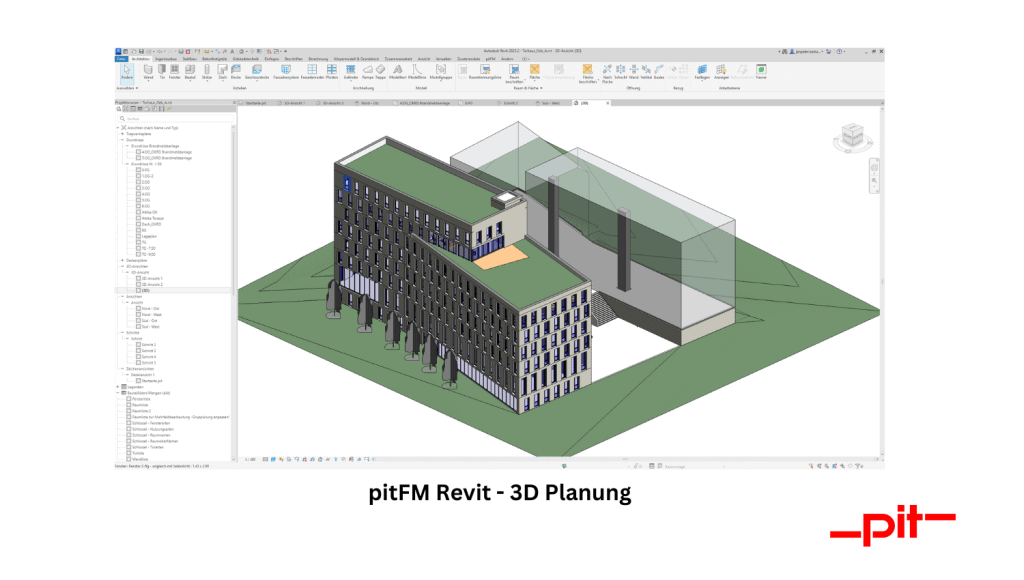The image size is (1024, 580).
Task: Expand the Deckenpläne tree node
Action: point(122,260)
